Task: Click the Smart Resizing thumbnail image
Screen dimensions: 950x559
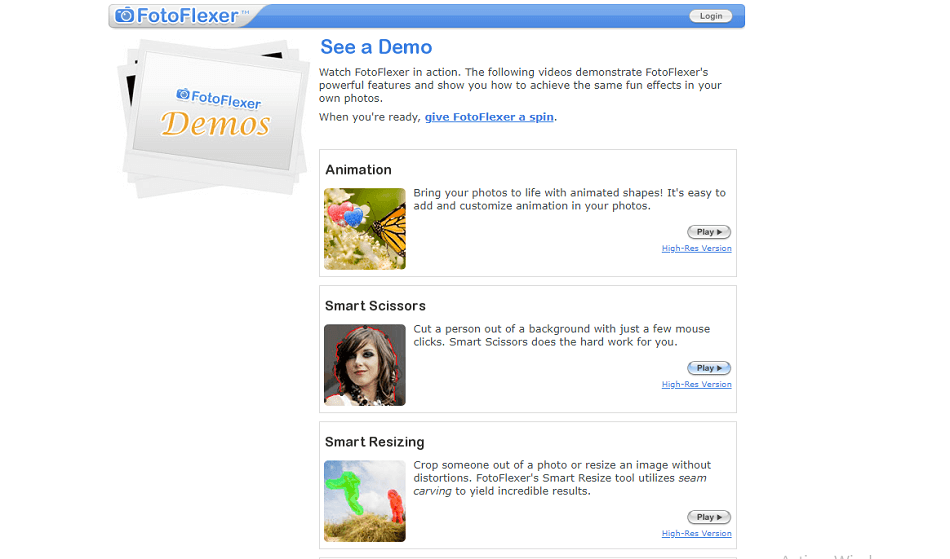Action: point(365,501)
